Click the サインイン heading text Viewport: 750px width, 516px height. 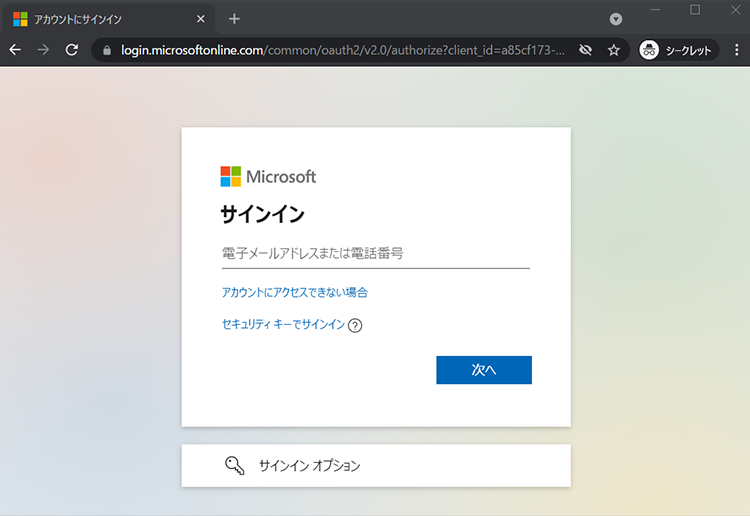(262, 214)
